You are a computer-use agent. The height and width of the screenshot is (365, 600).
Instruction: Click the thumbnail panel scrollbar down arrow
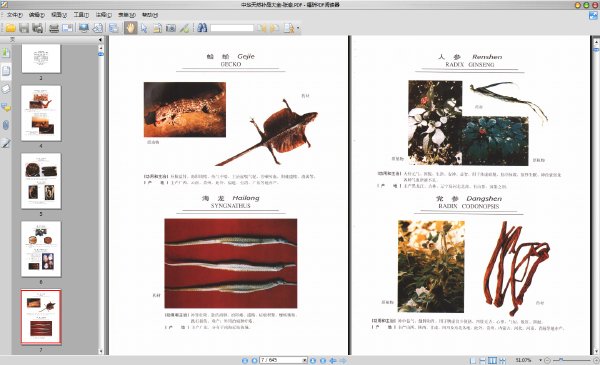coord(101,351)
